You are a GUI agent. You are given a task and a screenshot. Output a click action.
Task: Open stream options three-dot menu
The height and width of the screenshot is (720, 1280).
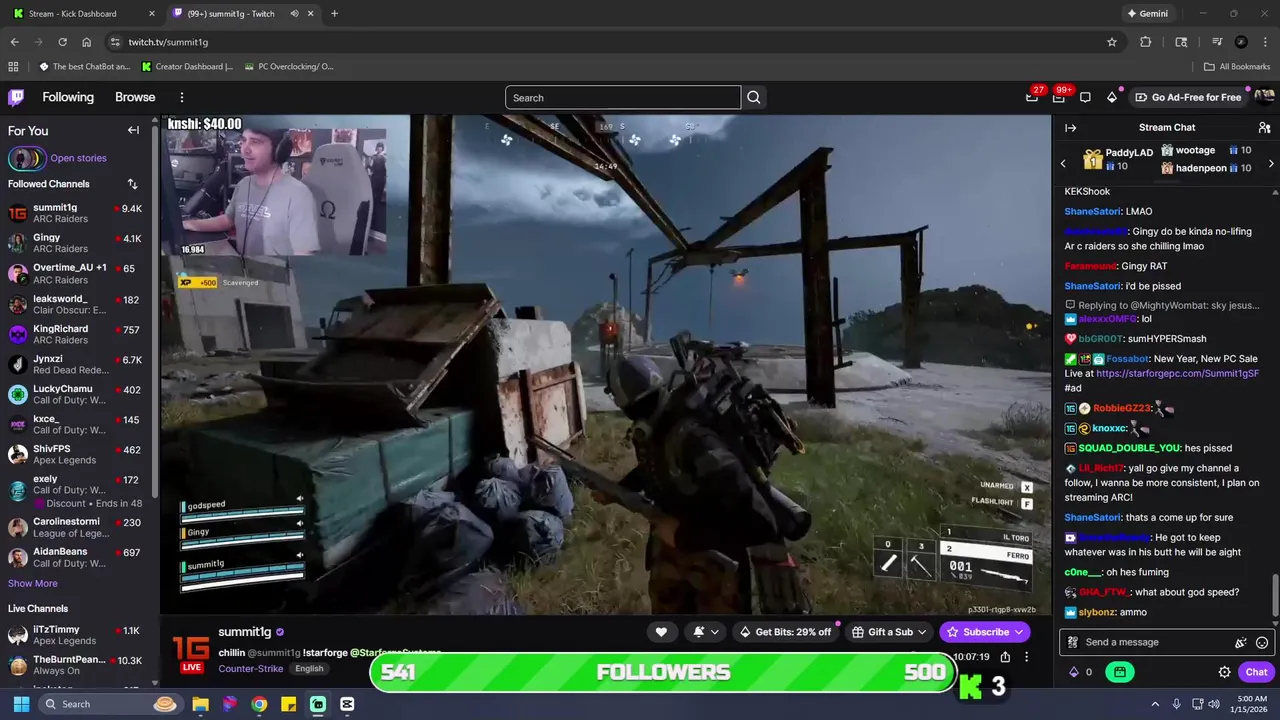(1026, 657)
